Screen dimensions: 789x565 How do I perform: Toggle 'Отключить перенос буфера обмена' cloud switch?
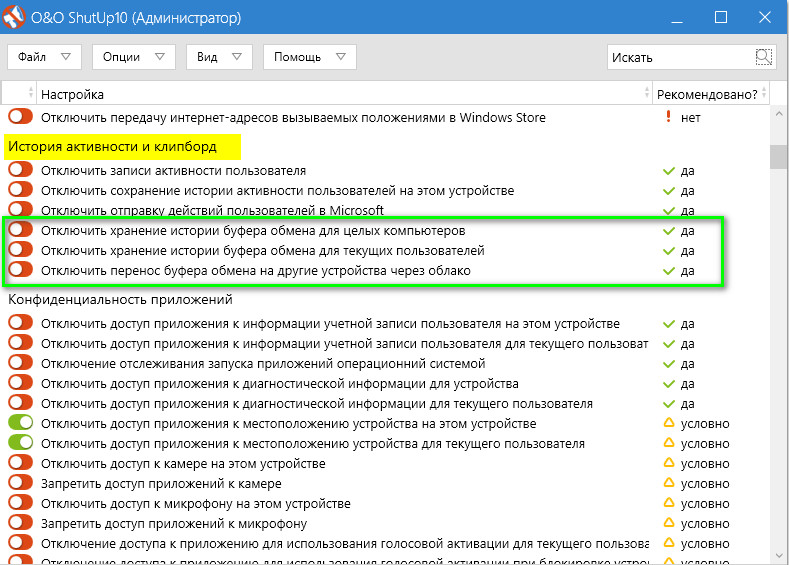coord(21,270)
